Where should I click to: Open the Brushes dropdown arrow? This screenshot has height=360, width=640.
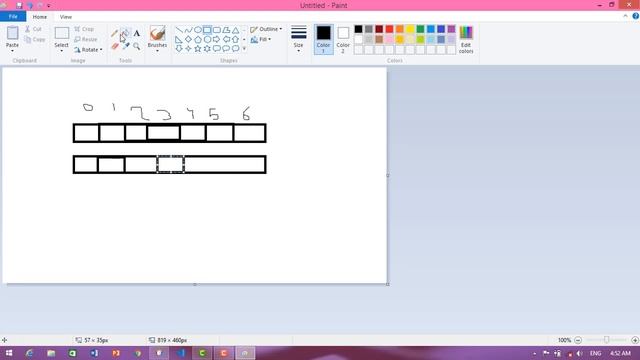[x=158, y=51]
